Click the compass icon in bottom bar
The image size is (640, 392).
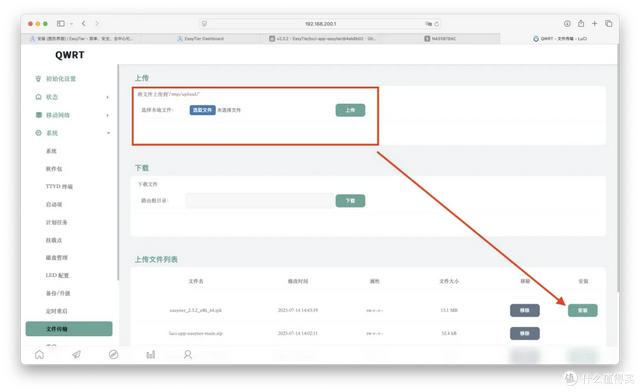point(113,354)
